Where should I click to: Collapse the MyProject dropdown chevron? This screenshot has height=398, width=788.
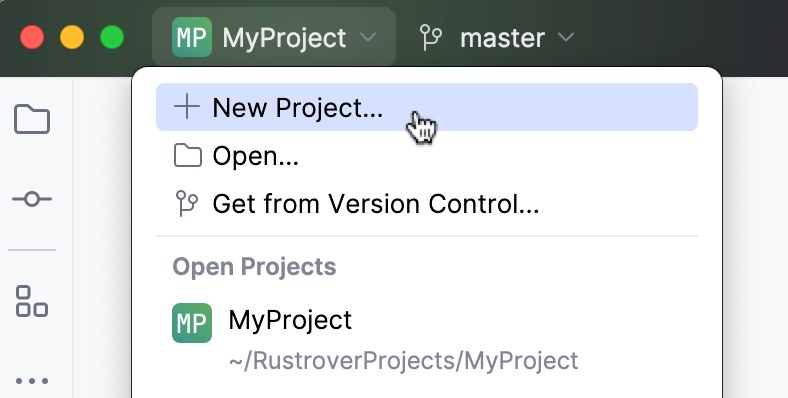coord(368,38)
